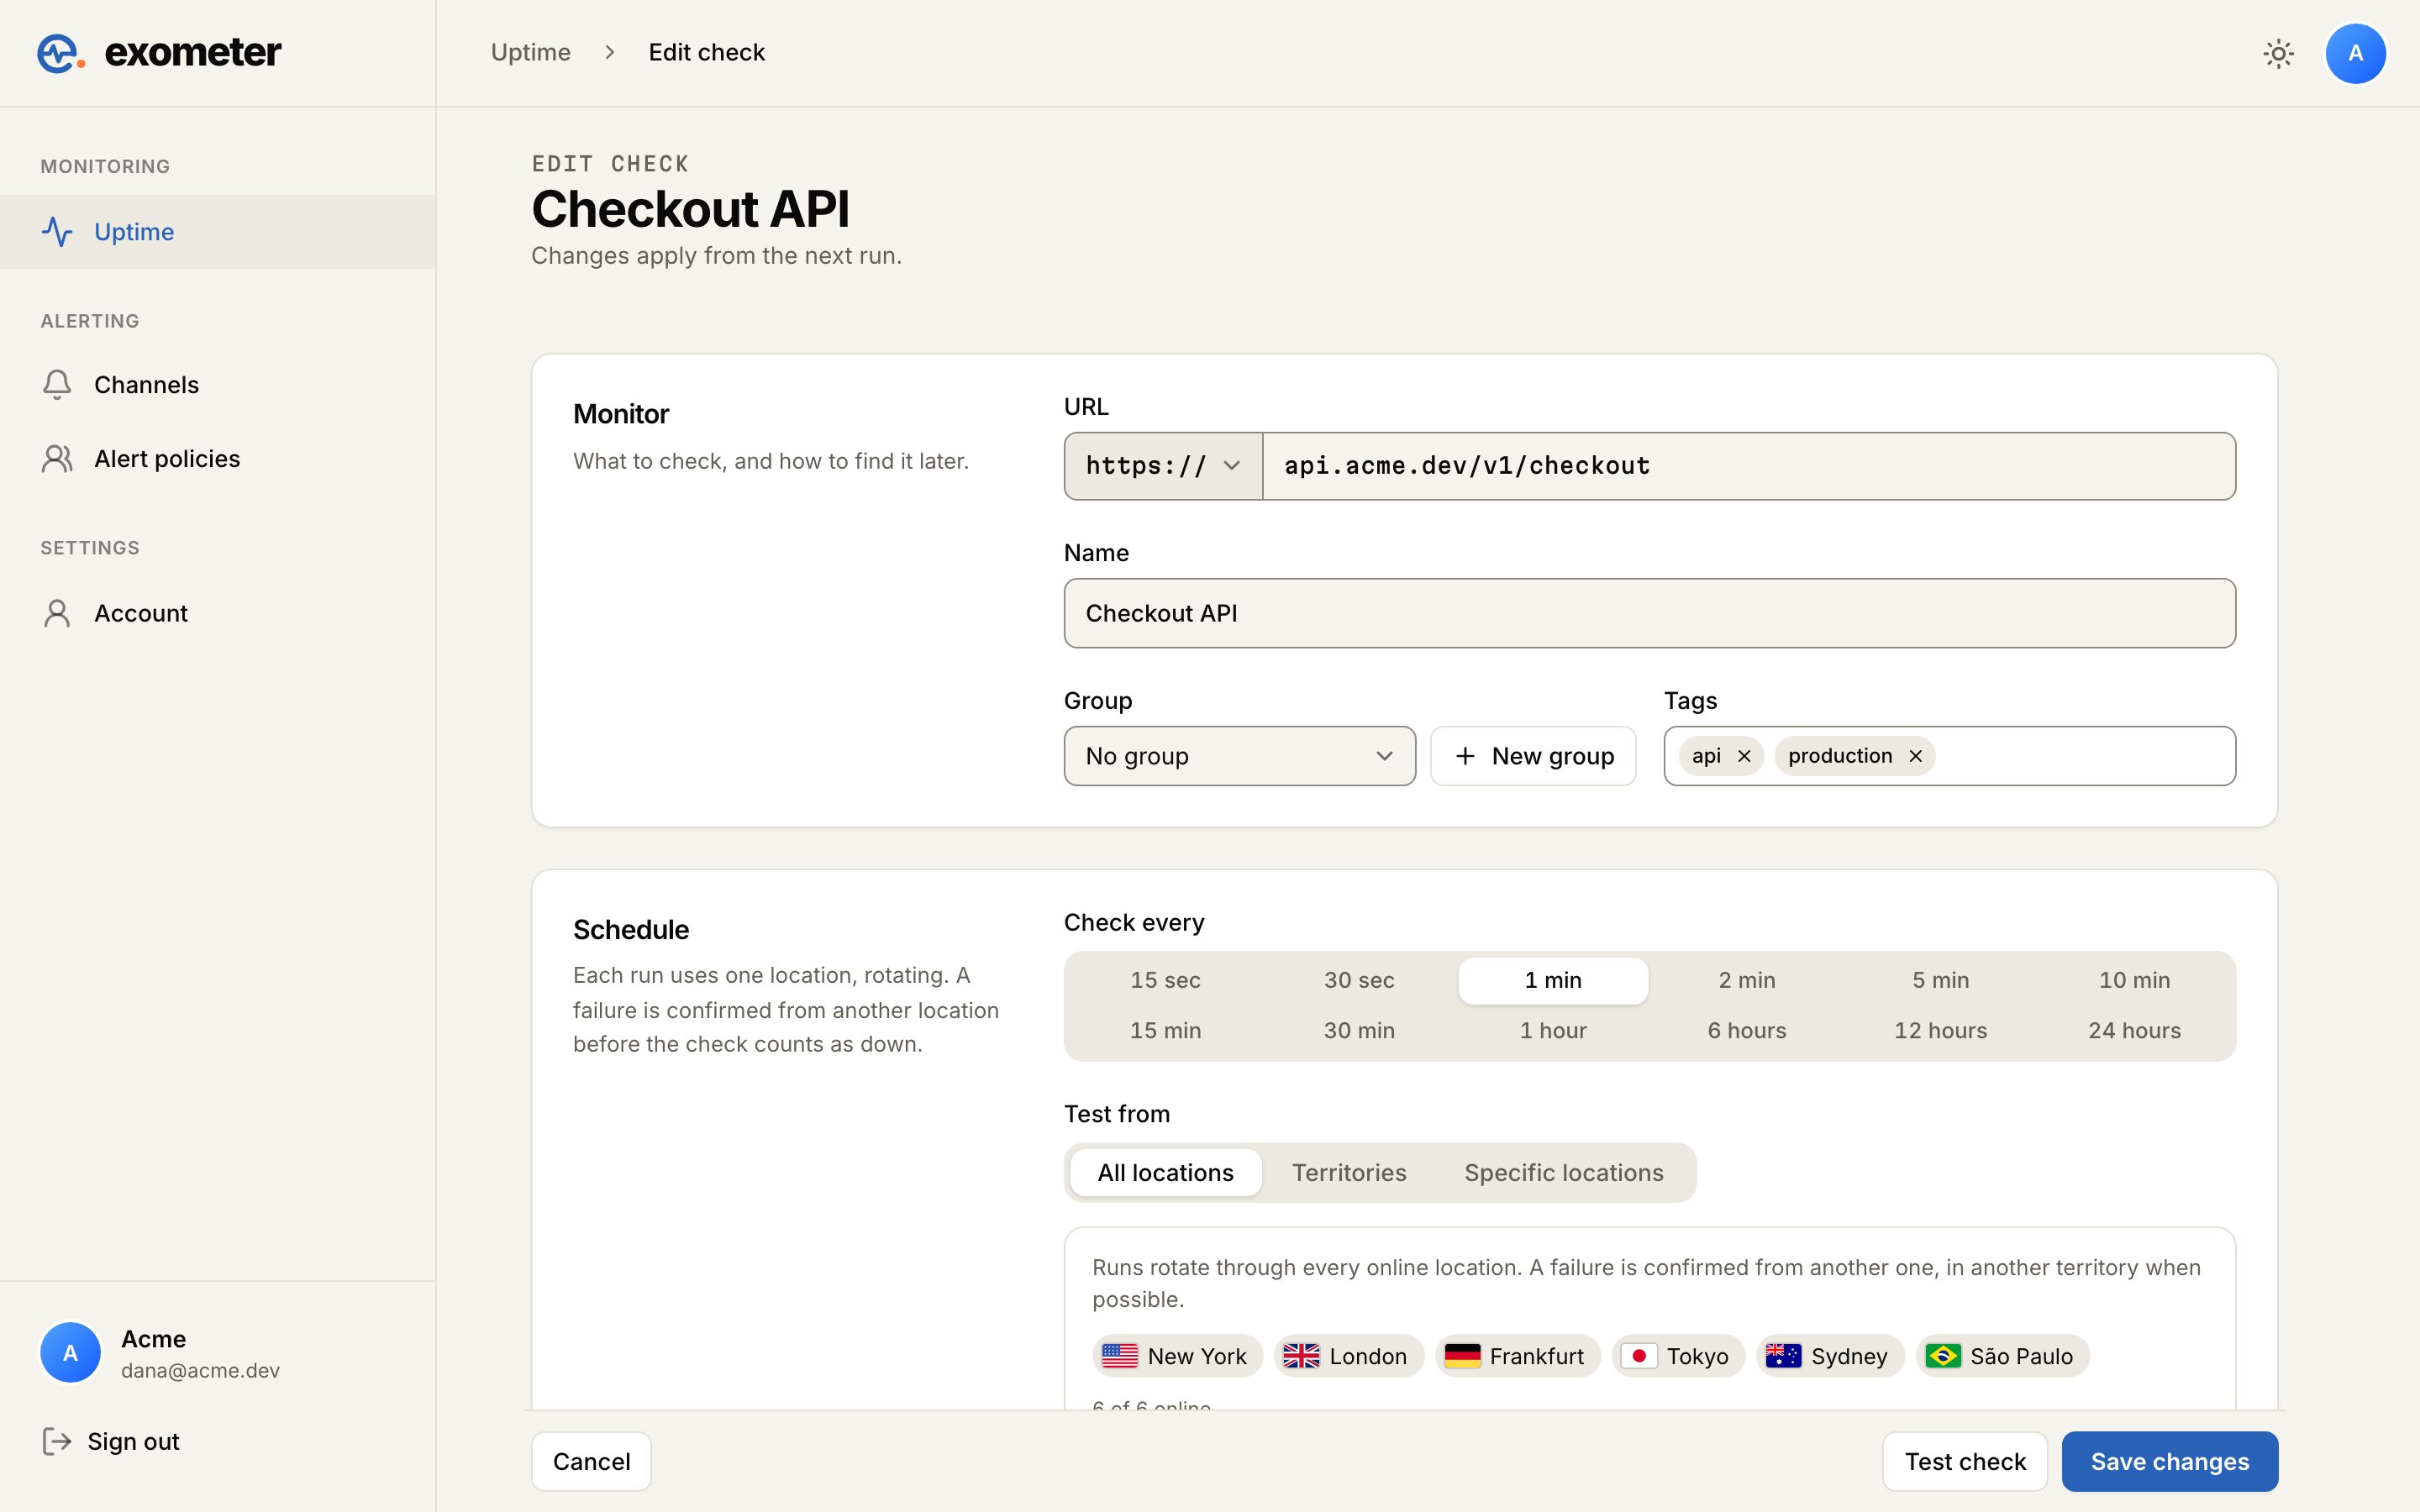Choose the 12 hours interval
Image resolution: width=2420 pixels, height=1512 pixels.
(1940, 1030)
